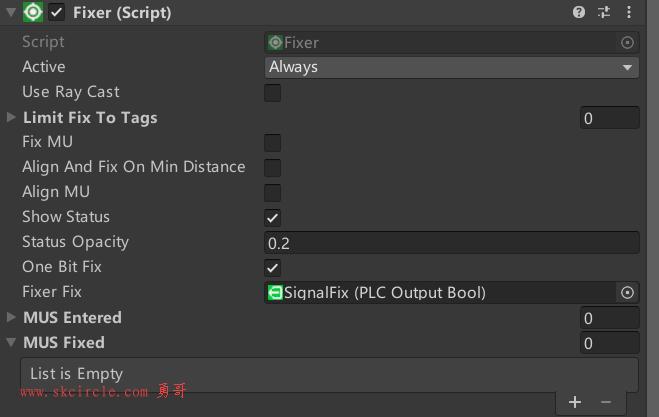The width and height of the screenshot is (659, 417).
Task: Uncheck the One Bit Fix checkbox
Action: (272, 268)
